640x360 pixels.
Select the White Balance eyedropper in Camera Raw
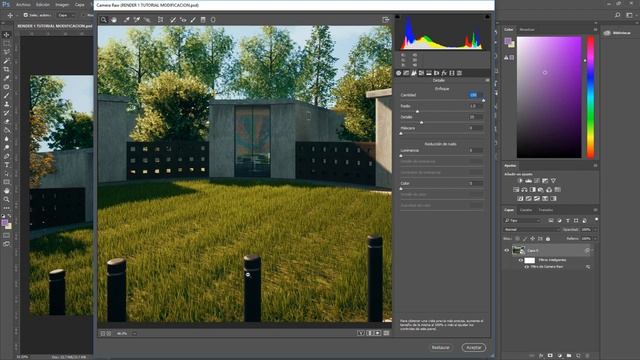pyautogui.click(x=127, y=20)
